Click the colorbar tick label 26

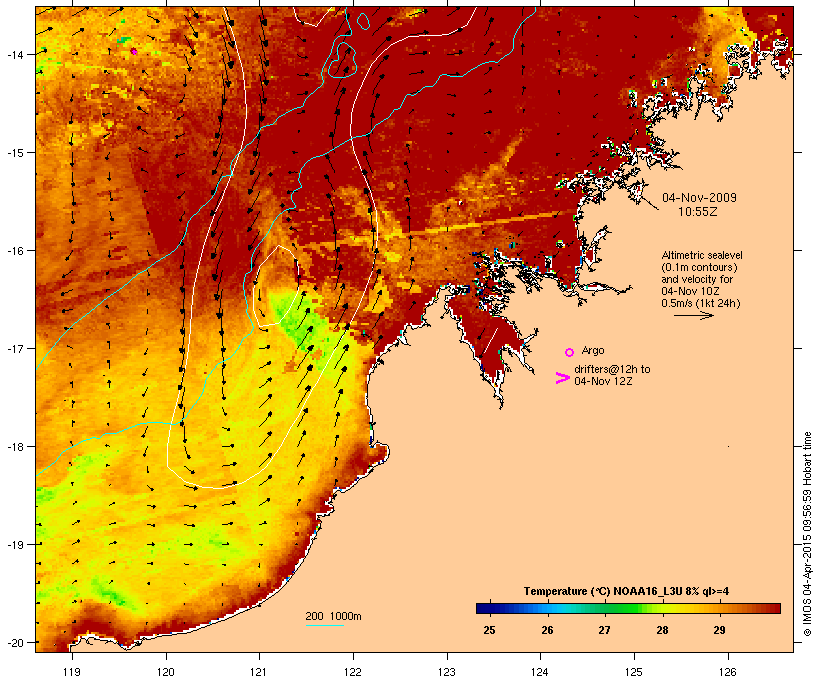(547, 630)
